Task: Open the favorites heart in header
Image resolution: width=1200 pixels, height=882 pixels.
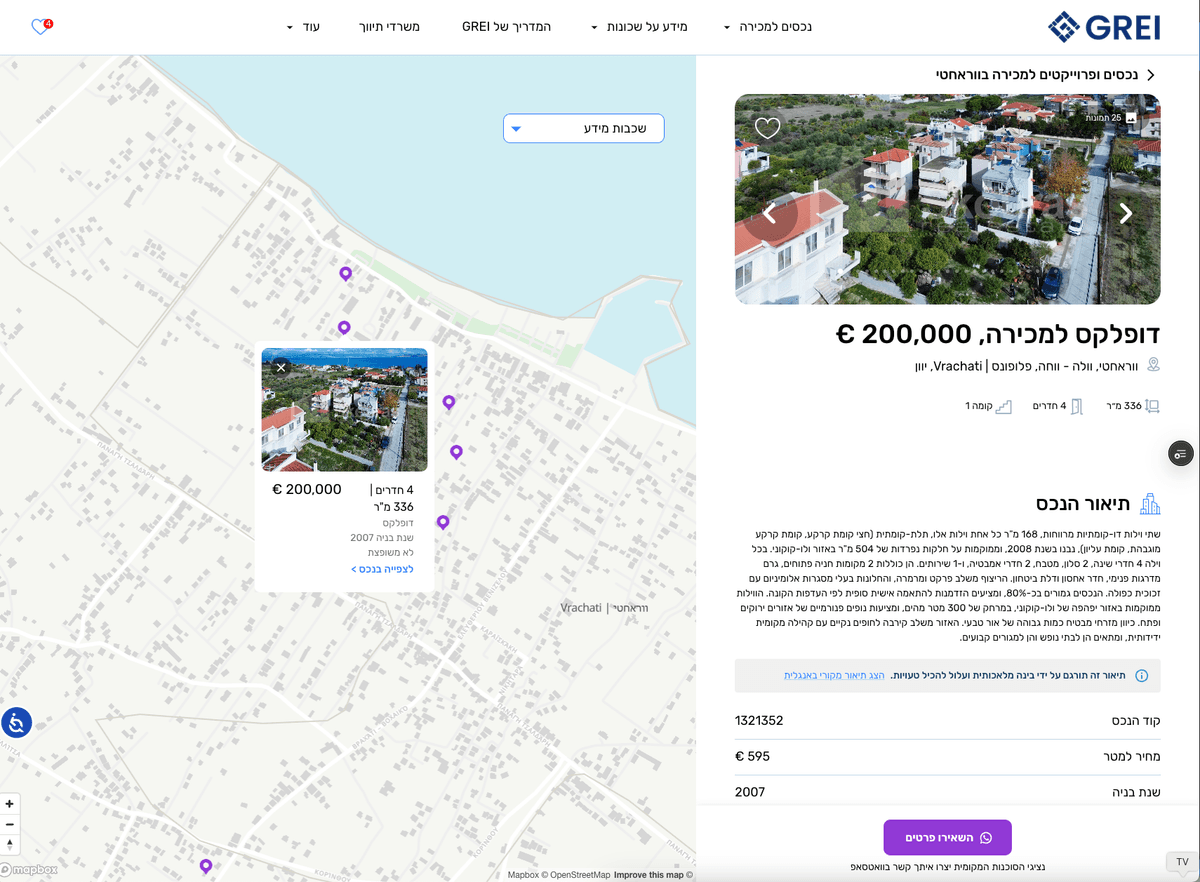Action: click(40, 27)
